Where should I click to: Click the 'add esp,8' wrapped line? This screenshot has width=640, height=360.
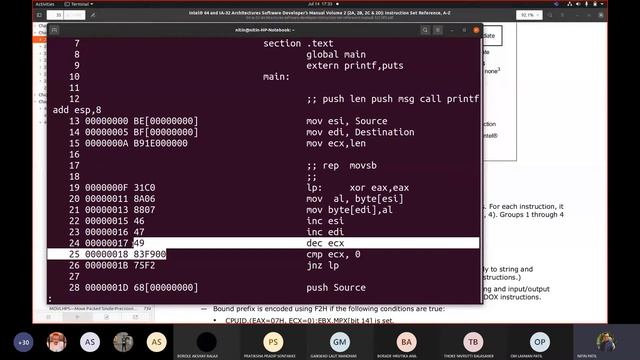[77, 110]
